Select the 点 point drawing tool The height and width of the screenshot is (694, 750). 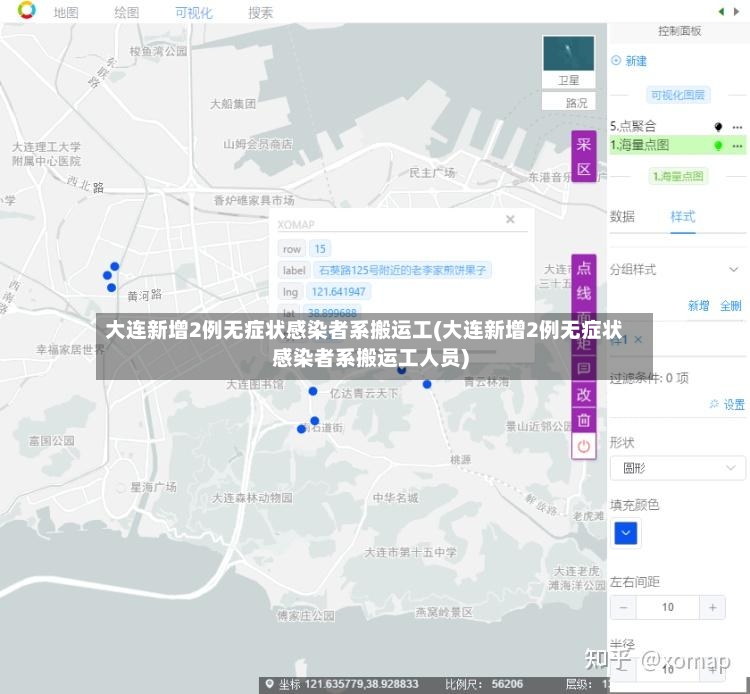click(x=584, y=268)
